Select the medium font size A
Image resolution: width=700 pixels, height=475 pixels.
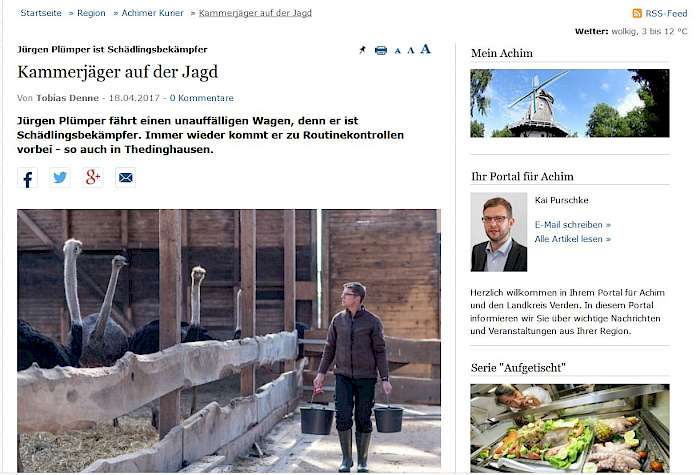point(411,50)
